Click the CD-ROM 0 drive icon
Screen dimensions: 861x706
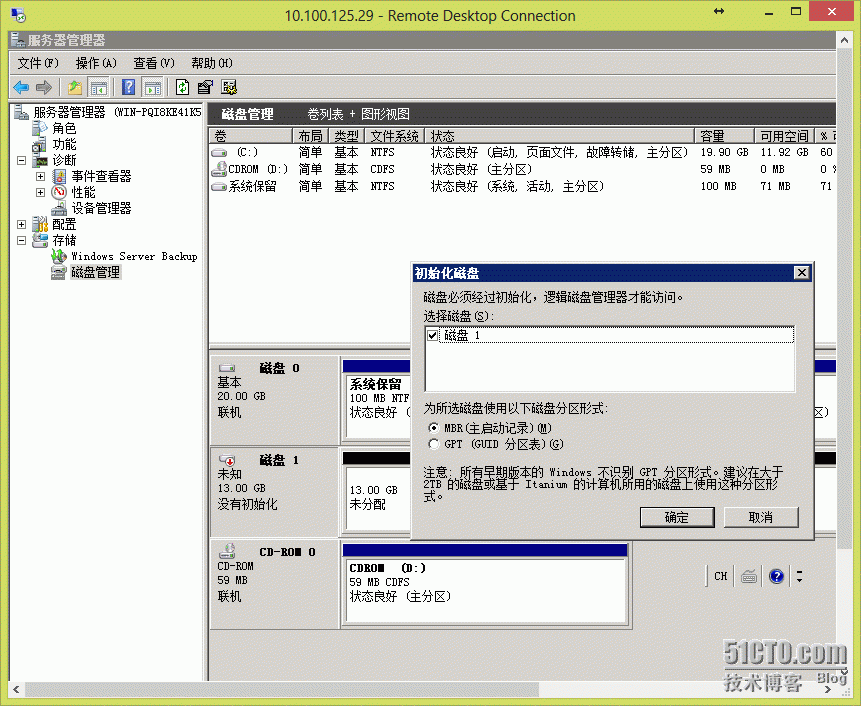pos(227,551)
